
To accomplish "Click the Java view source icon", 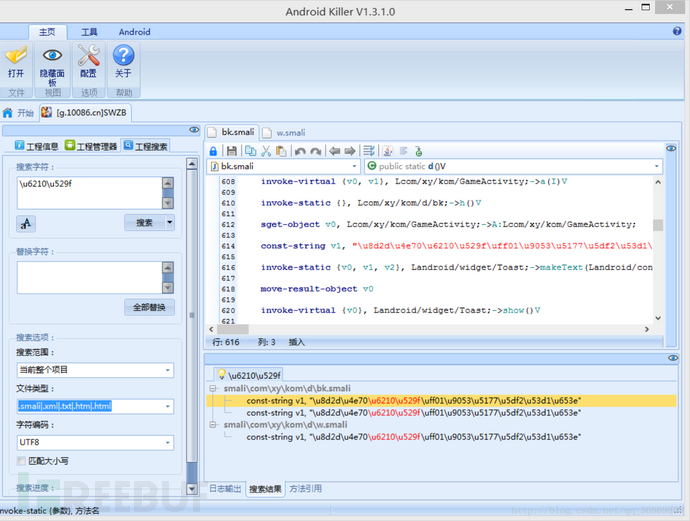I will click(388, 151).
